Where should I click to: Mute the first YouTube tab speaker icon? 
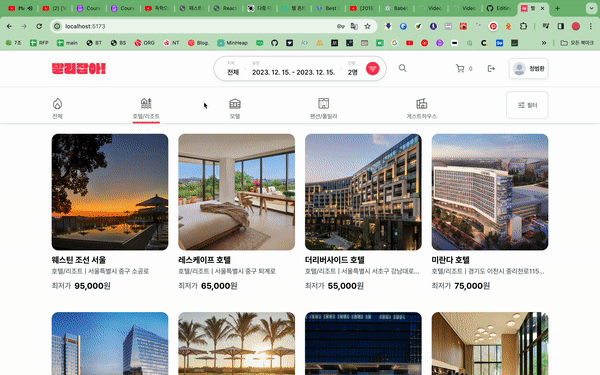(30, 8)
